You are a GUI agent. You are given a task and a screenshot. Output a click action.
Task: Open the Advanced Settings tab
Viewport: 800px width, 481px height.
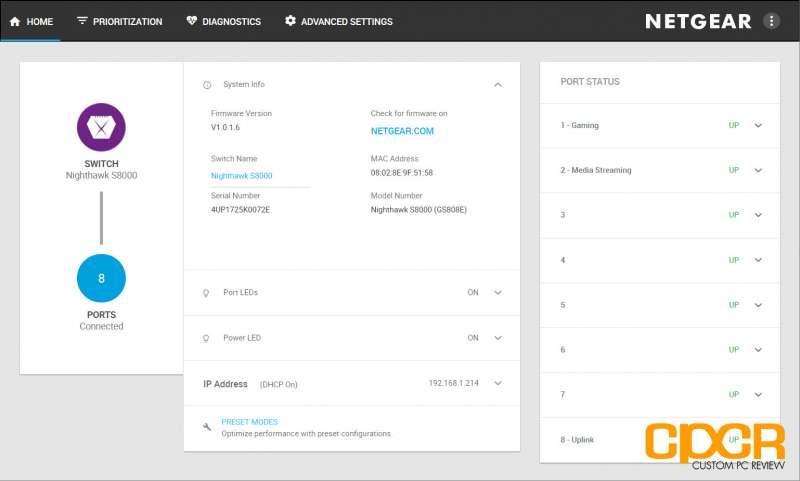339,21
